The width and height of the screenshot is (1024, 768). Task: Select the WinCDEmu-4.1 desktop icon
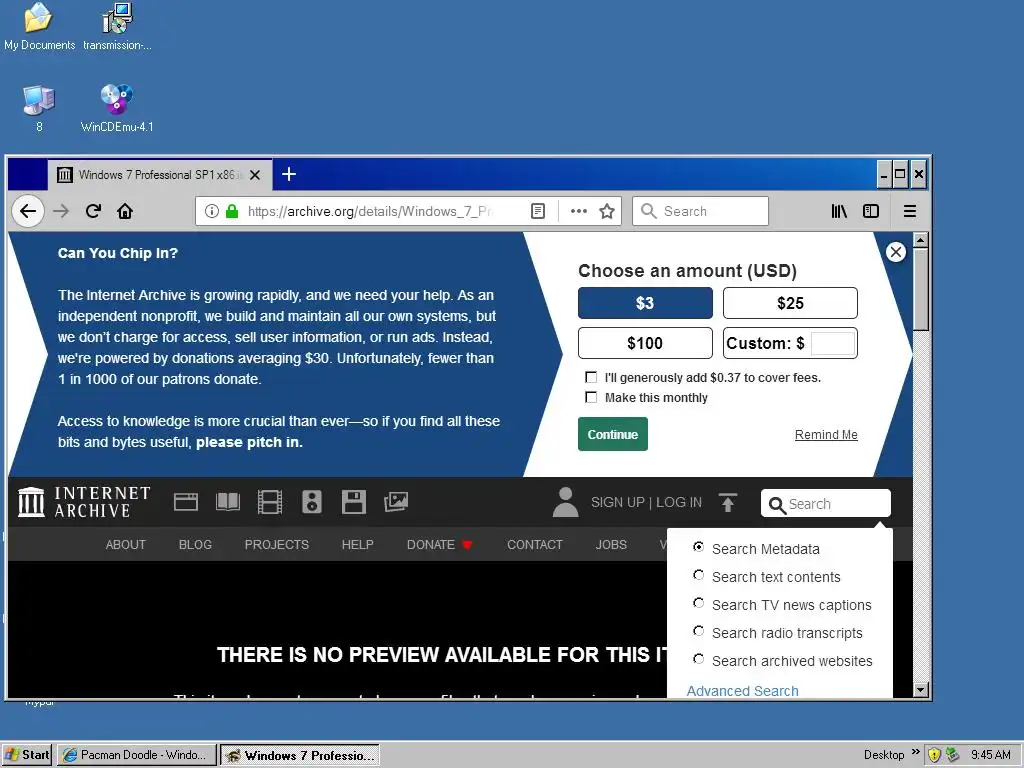[x=117, y=108]
